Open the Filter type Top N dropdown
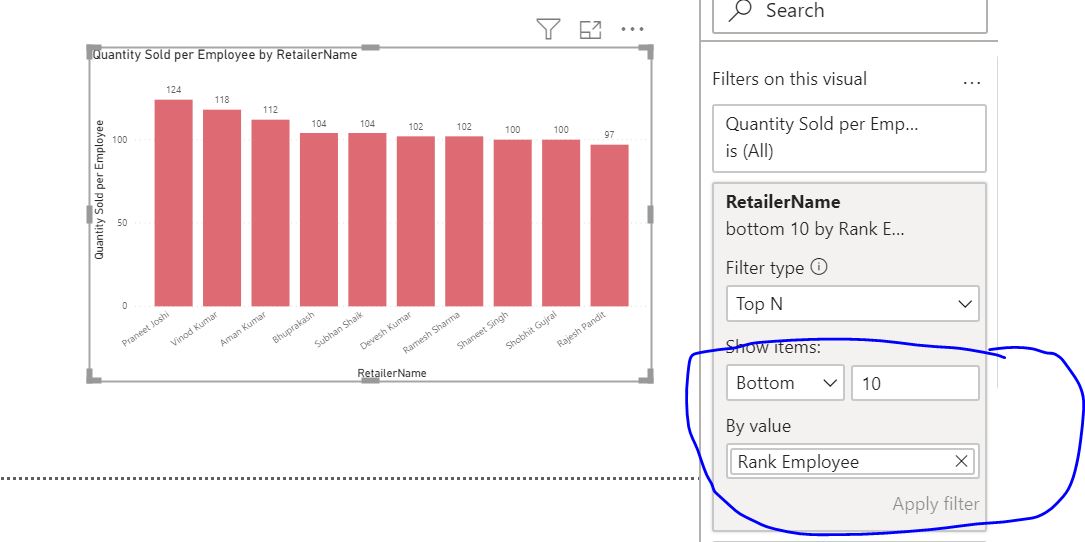Viewport: 1085px width, 542px height. pos(852,303)
